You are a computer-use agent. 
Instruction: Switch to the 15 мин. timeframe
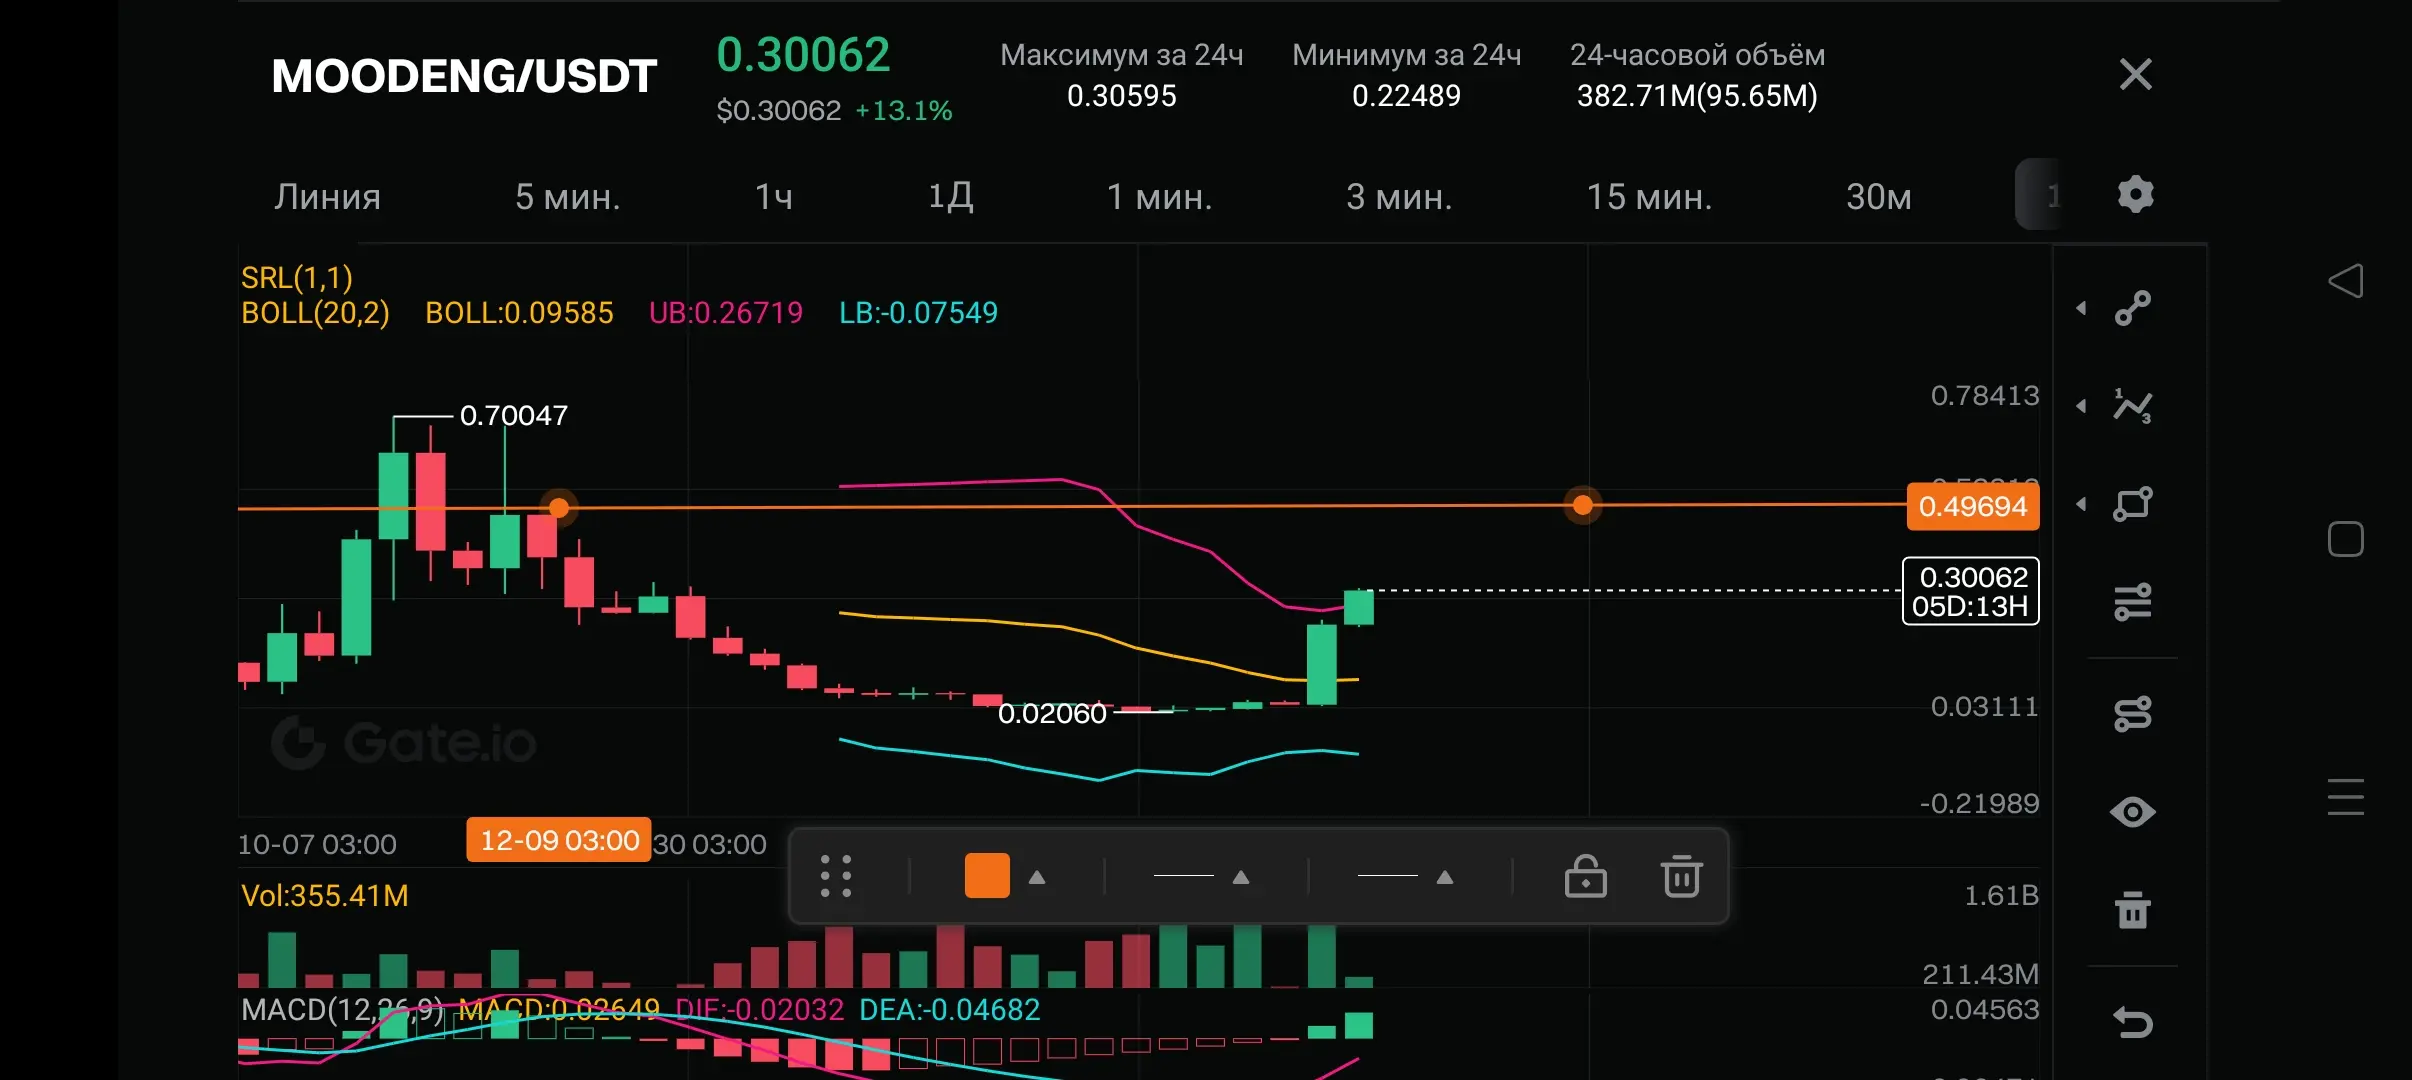coord(1649,197)
